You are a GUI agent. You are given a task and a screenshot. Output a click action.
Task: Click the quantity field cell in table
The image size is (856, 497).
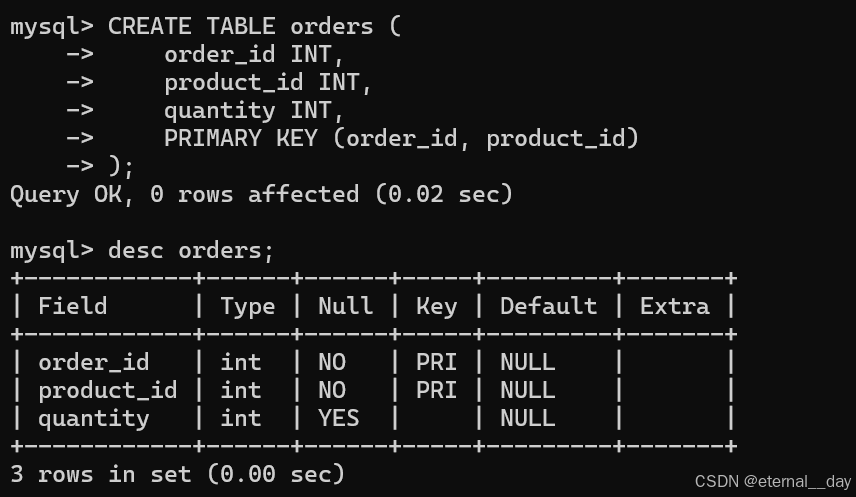(93, 419)
